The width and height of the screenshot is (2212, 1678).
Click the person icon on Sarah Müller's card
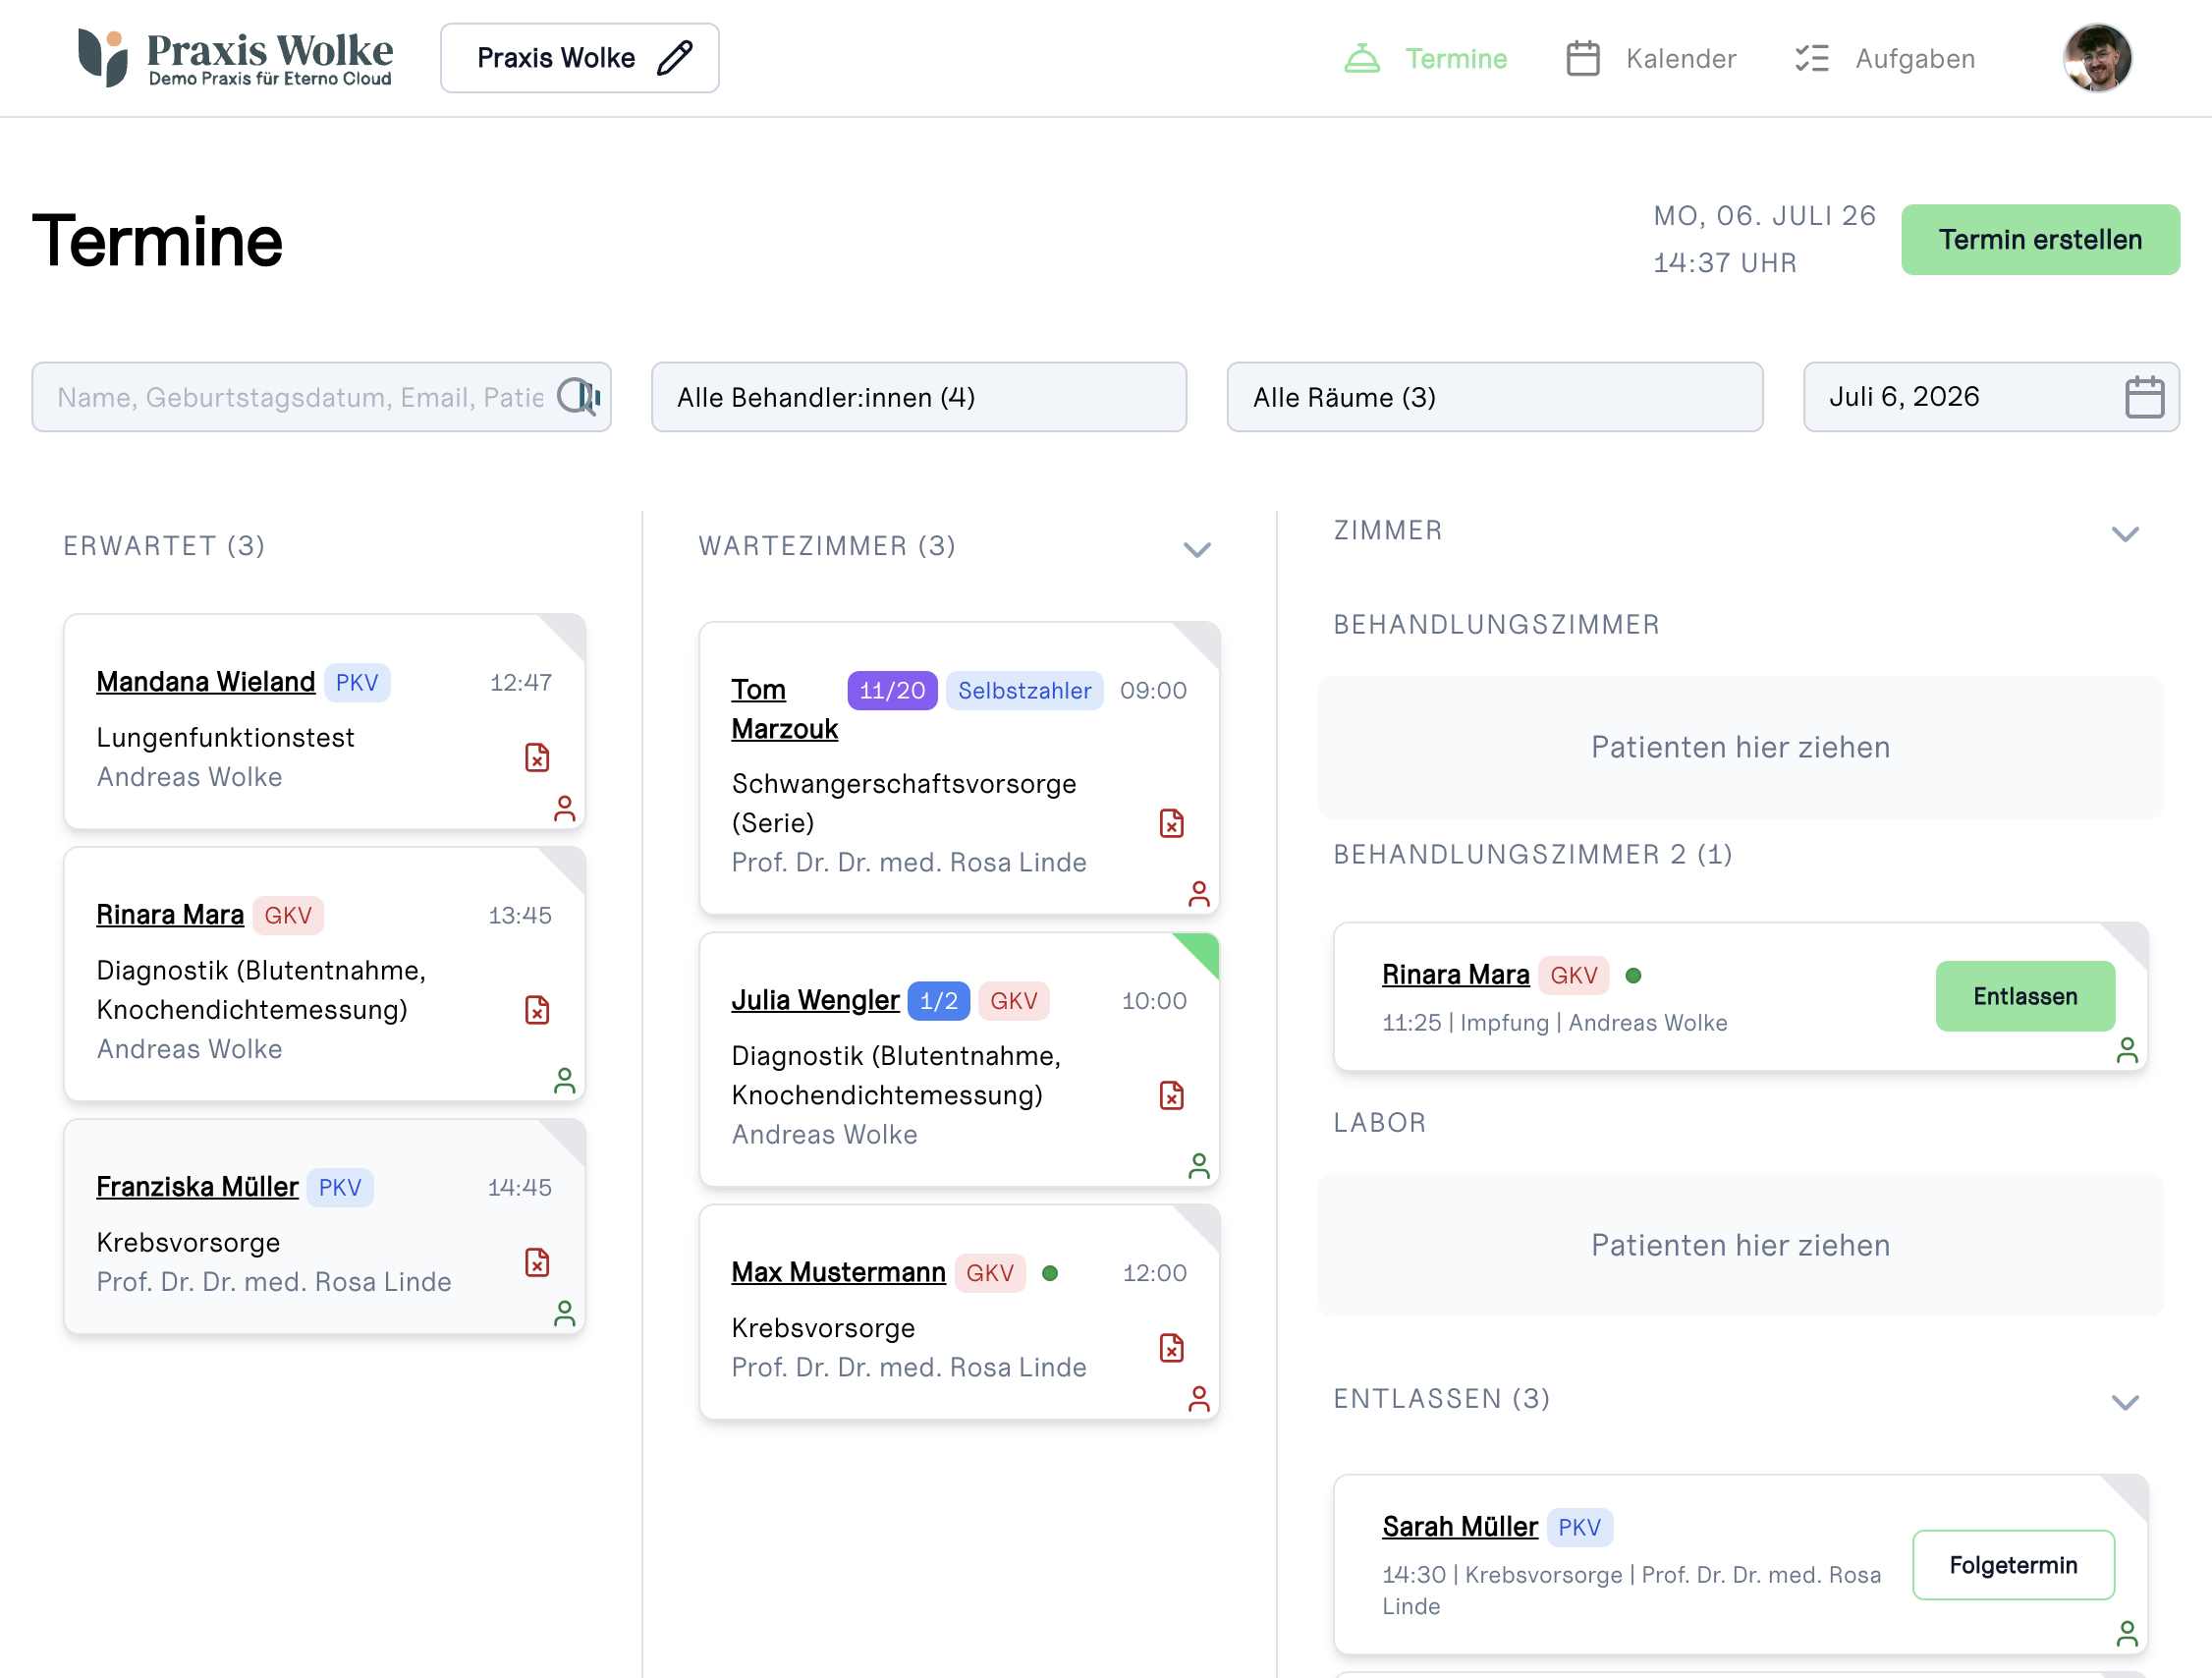2127,1633
